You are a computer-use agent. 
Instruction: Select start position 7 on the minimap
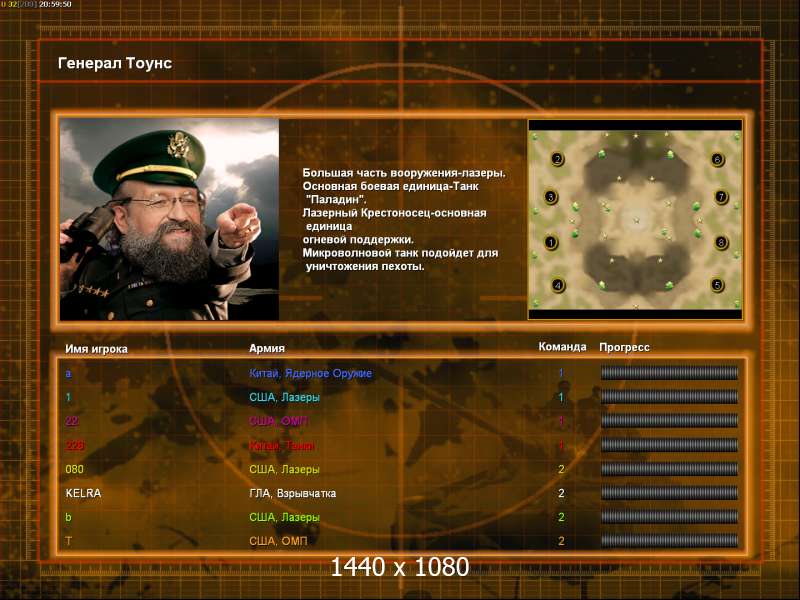(721, 197)
